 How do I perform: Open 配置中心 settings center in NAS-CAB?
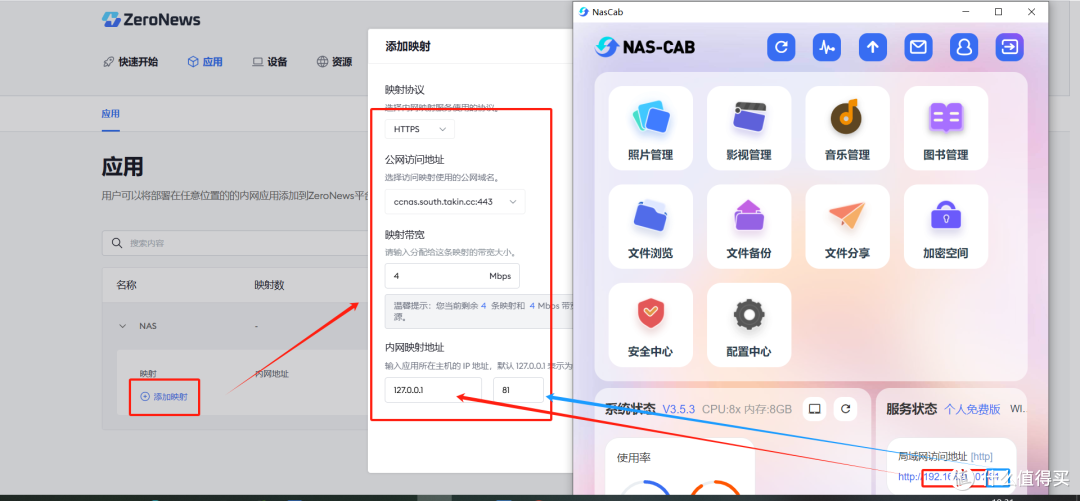(749, 325)
